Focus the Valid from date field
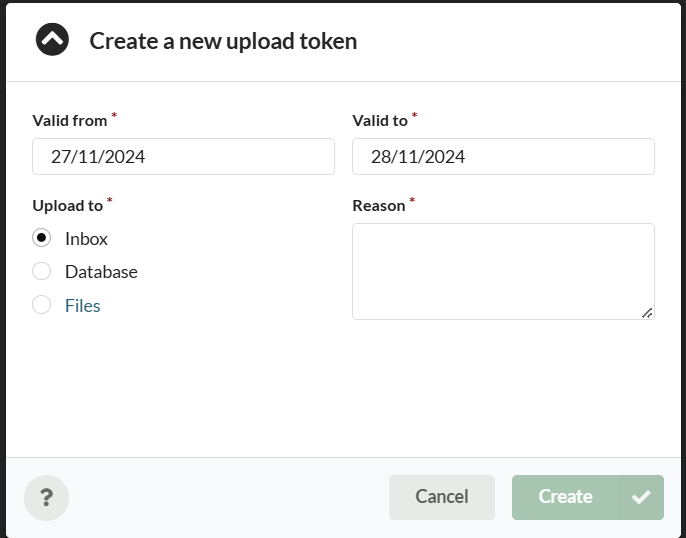Screen dimensions: 686x538 183,157
